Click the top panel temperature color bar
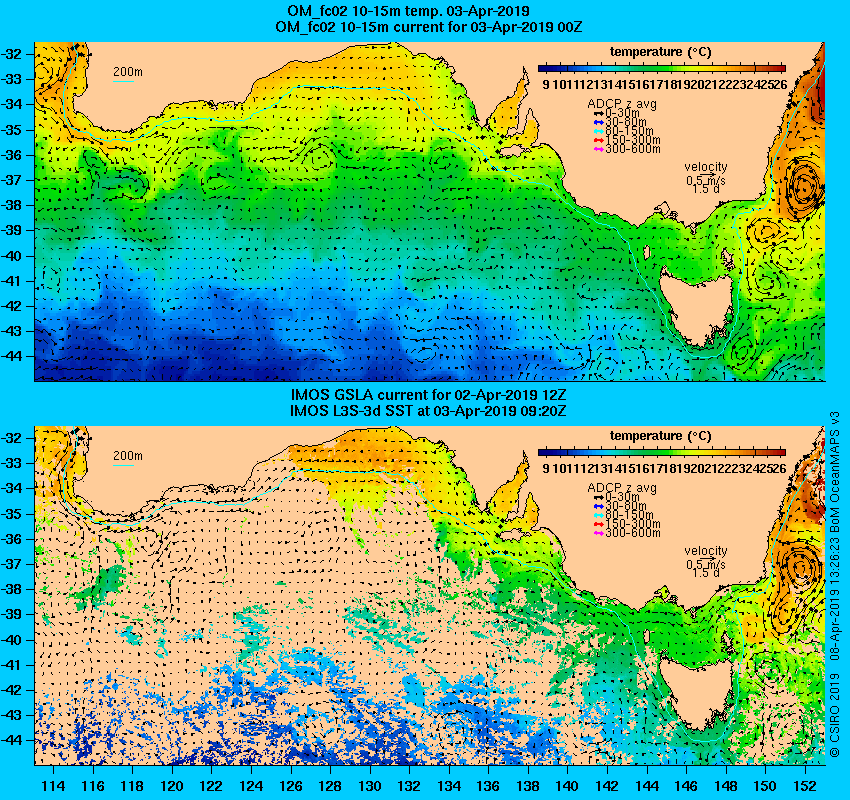Viewport: 850px width, 800px height. [x=661, y=68]
